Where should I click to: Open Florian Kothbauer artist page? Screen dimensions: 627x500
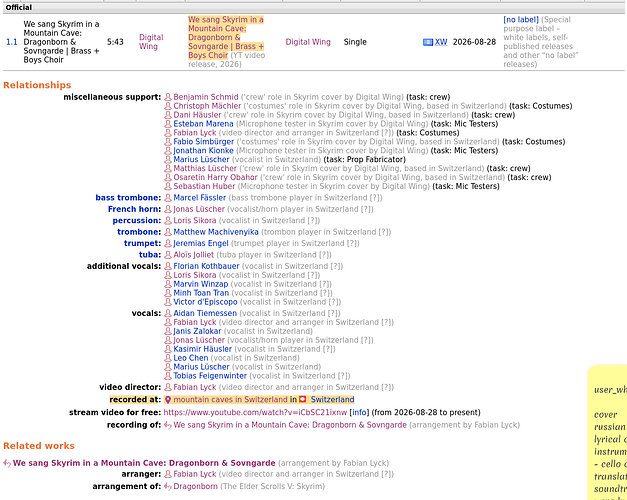[x=206, y=266]
